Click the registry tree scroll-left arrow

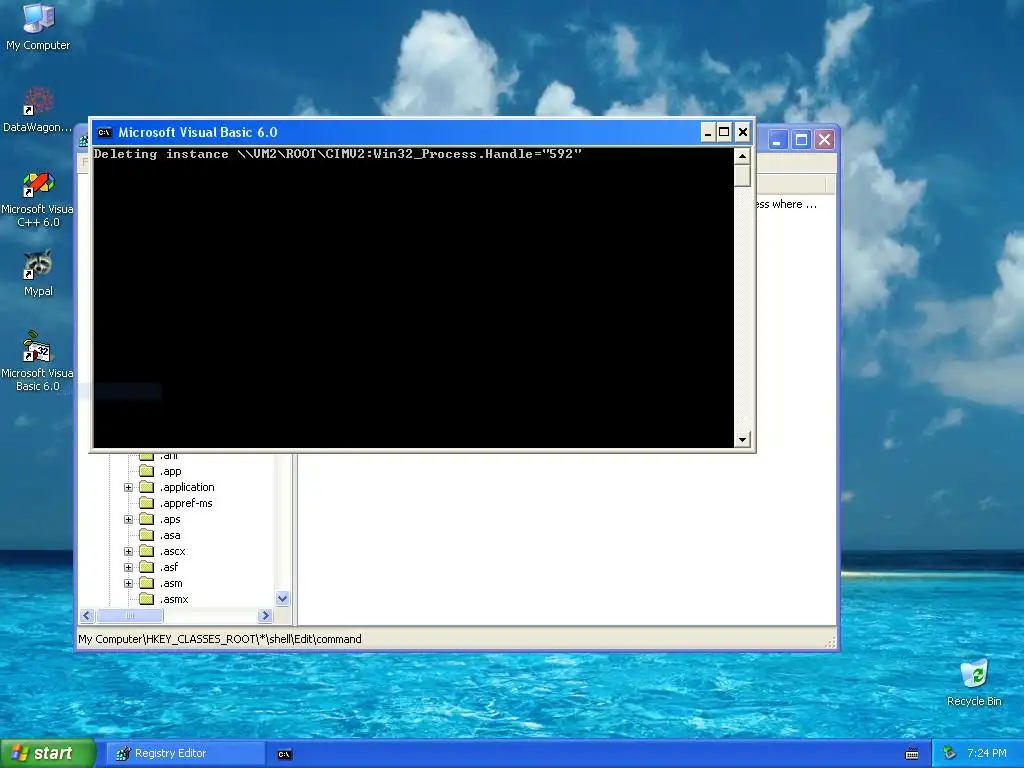[87, 615]
